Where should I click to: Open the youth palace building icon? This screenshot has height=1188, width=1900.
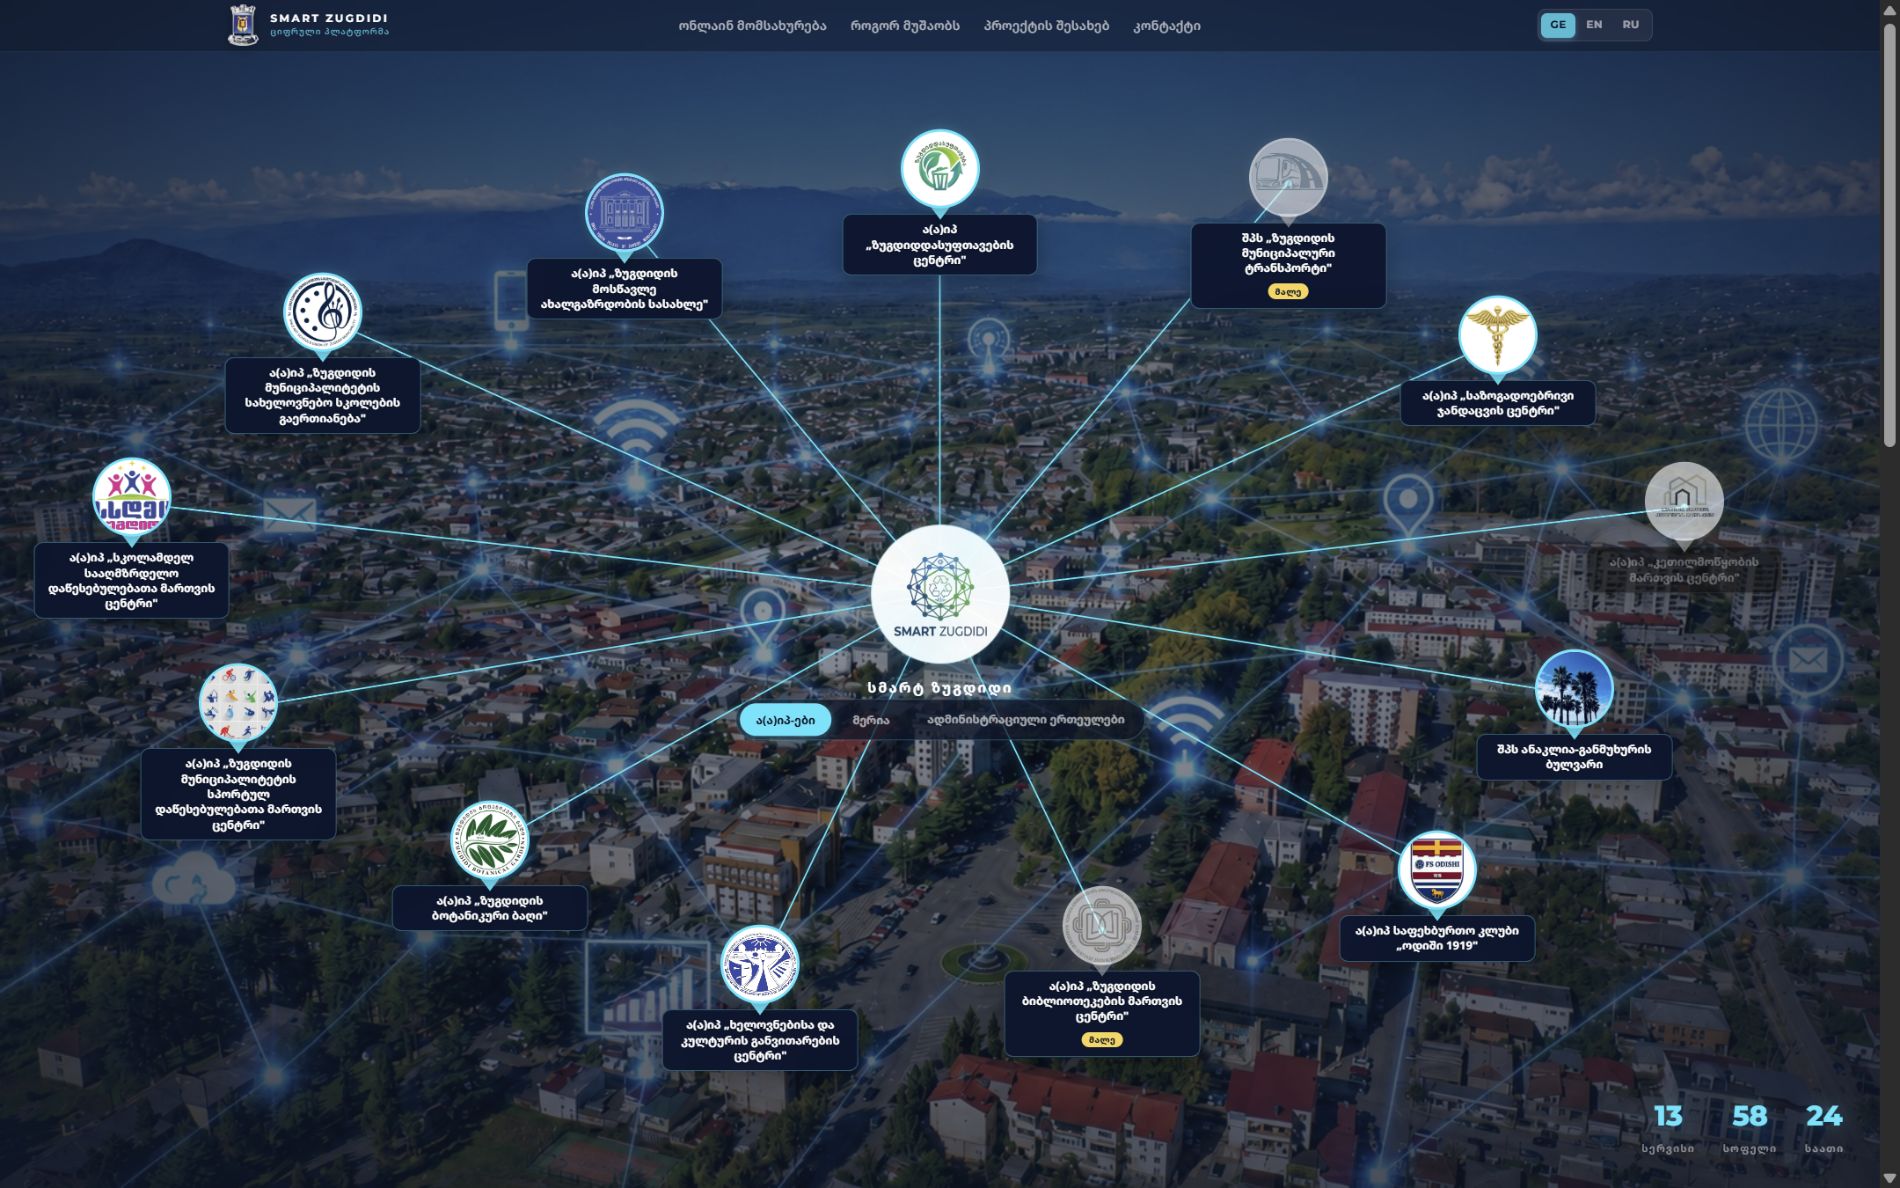click(x=624, y=212)
